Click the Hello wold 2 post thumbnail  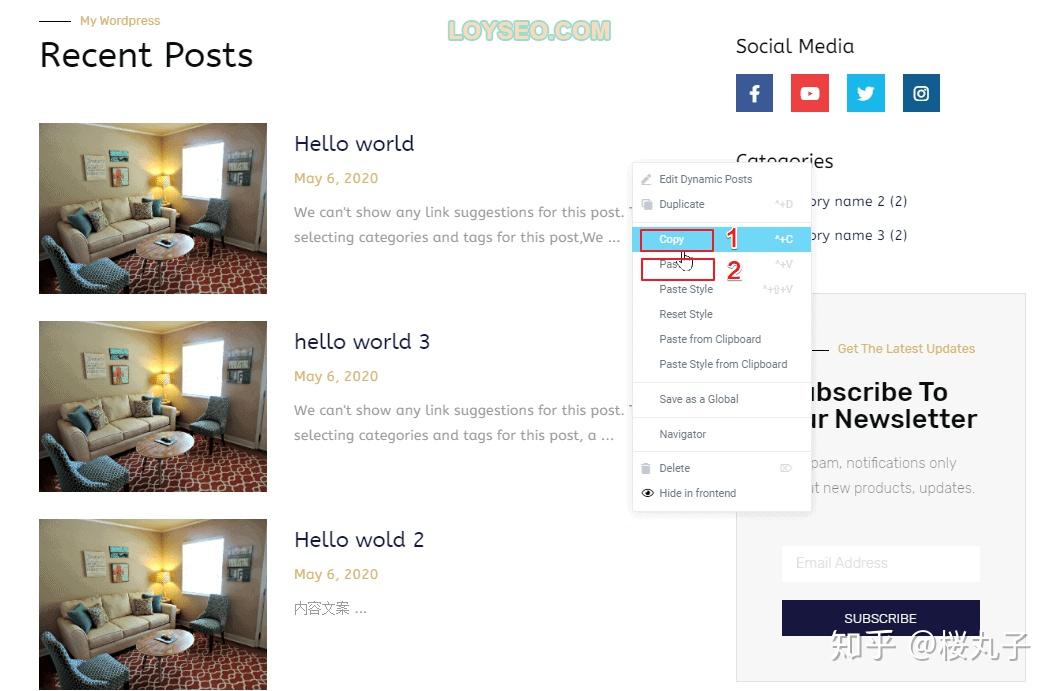(x=153, y=604)
